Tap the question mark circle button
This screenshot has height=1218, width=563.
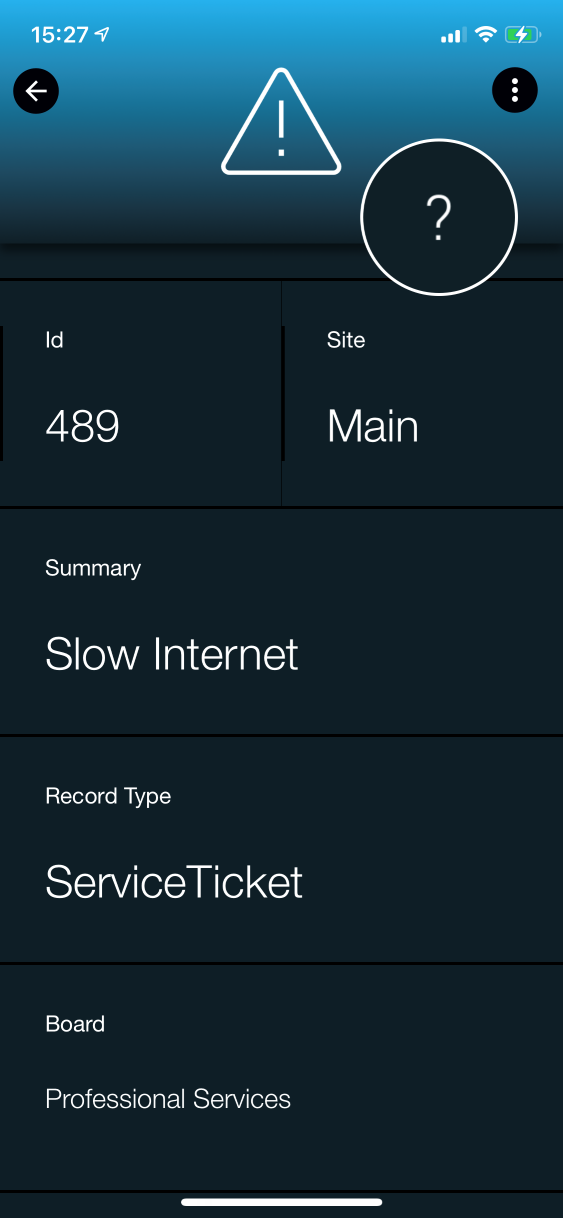439,217
